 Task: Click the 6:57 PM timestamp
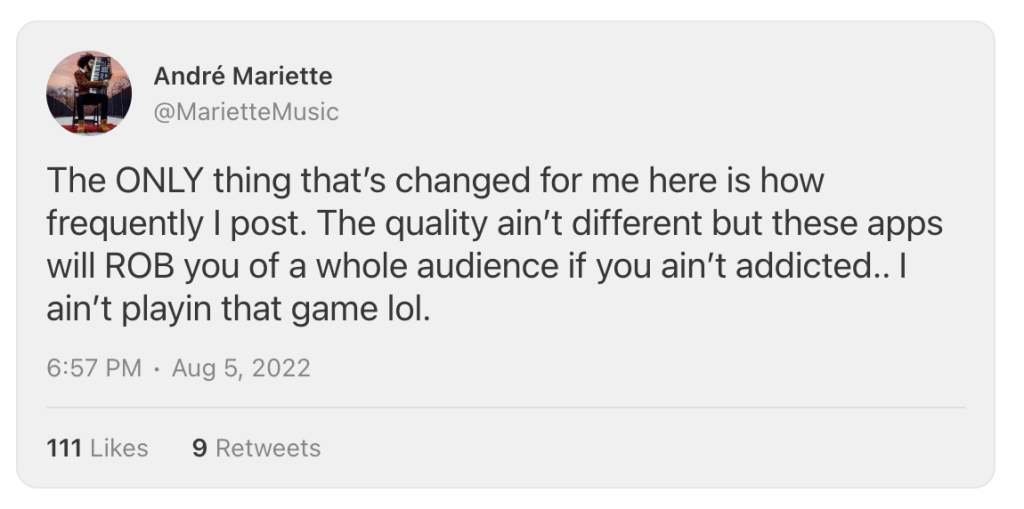(x=94, y=368)
